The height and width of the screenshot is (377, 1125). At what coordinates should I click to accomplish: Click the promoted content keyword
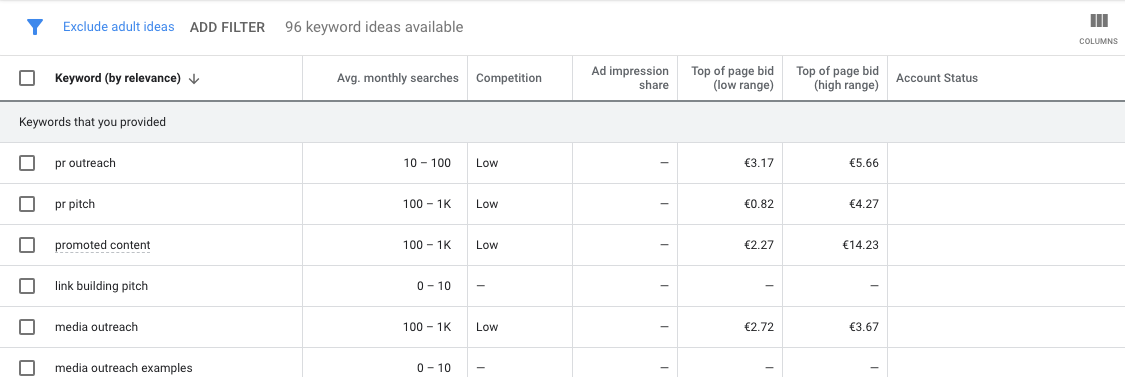103,245
